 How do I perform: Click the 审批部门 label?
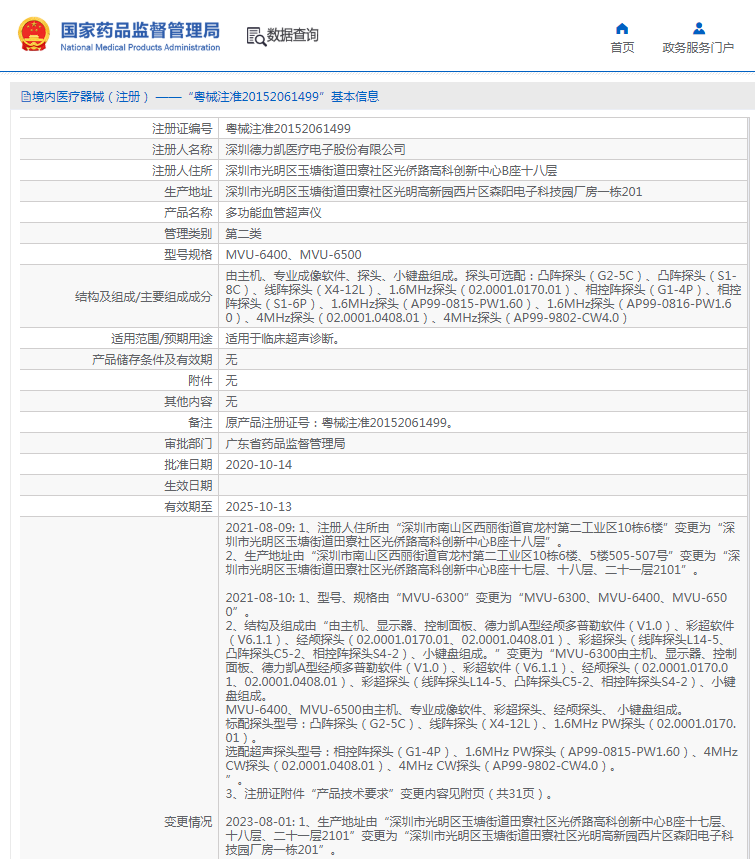(x=188, y=444)
